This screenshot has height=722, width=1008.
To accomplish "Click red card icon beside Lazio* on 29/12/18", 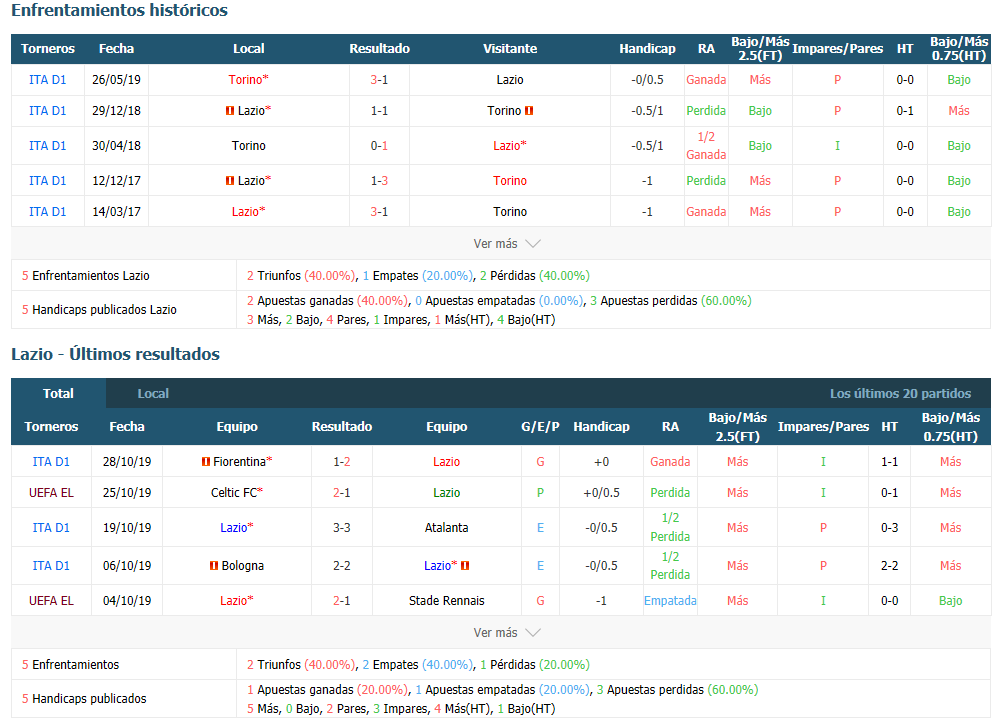I will pos(230,111).
